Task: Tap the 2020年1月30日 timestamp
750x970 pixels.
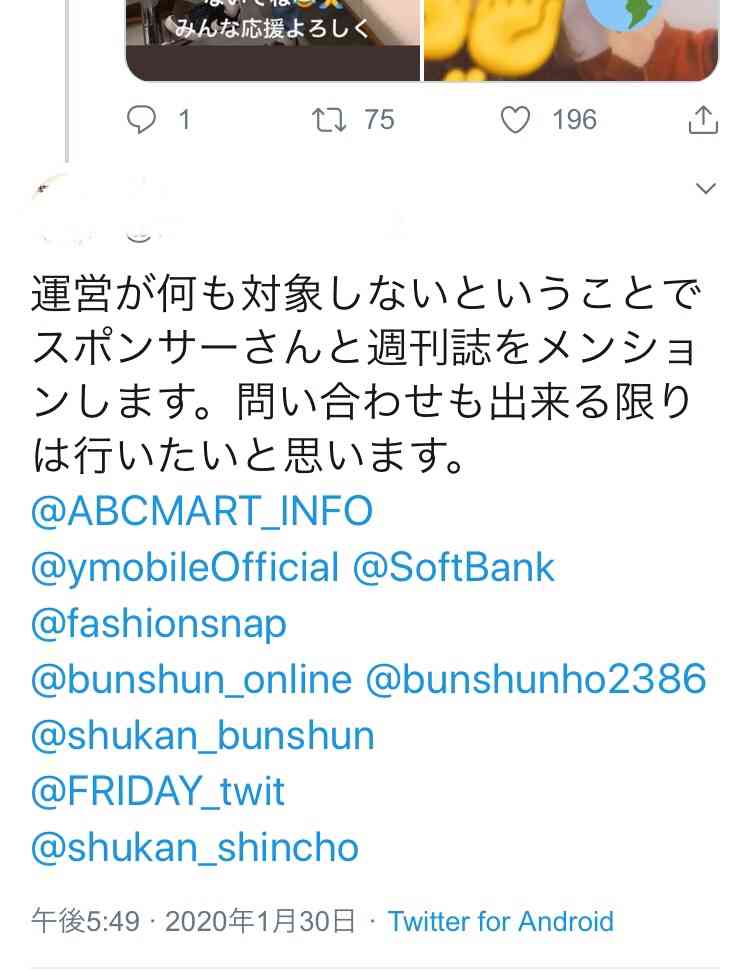Action: tap(260, 921)
